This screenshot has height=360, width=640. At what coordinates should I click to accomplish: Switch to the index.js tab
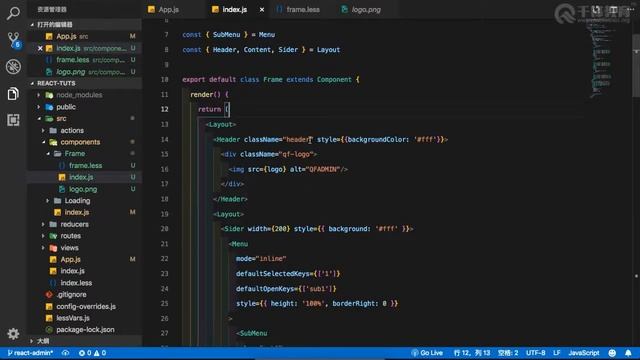(x=235, y=9)
